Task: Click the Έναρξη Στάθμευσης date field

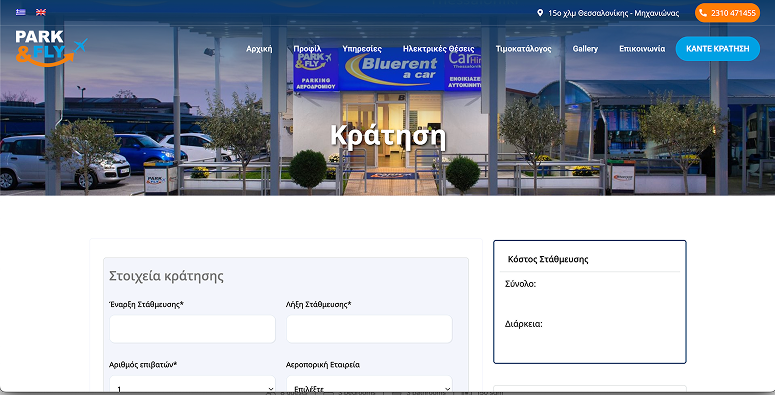Action: [192, 329]
